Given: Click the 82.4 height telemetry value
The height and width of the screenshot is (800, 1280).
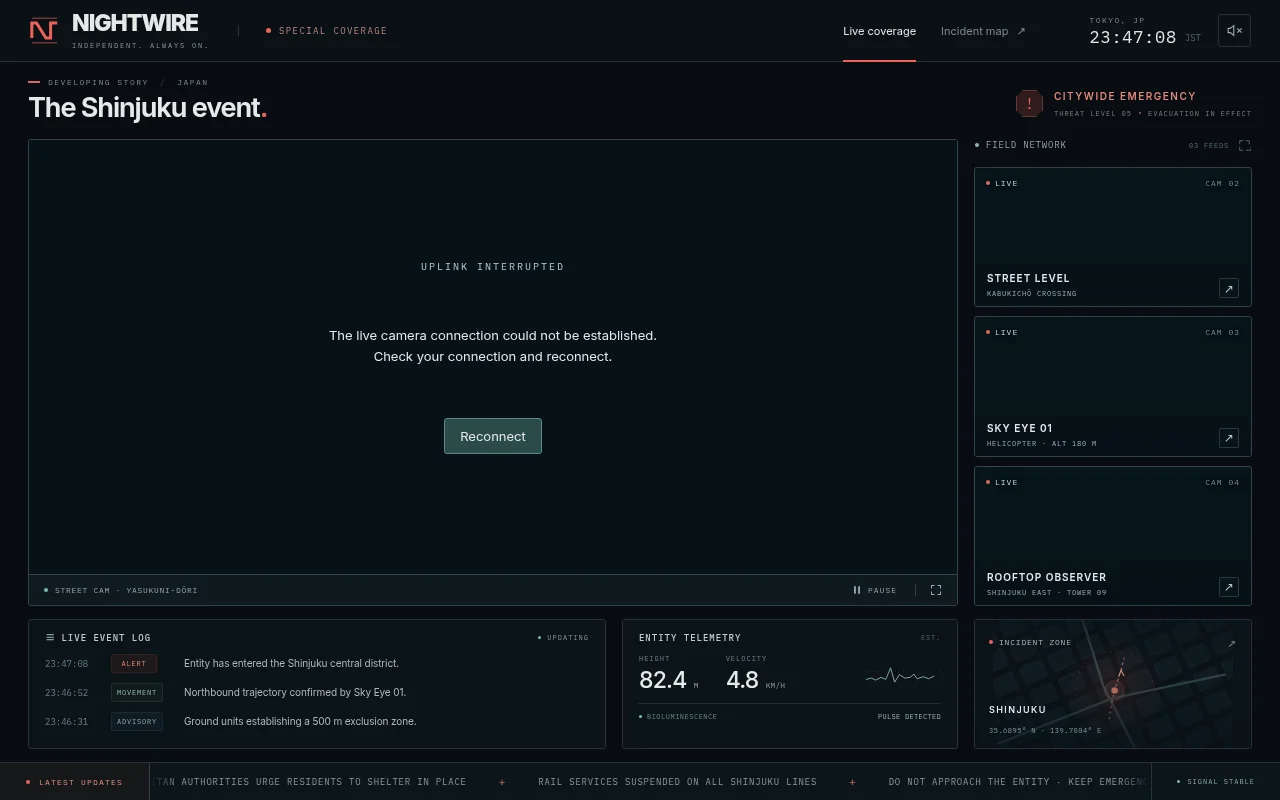Looking at the screenshot, I should point(663,680).
